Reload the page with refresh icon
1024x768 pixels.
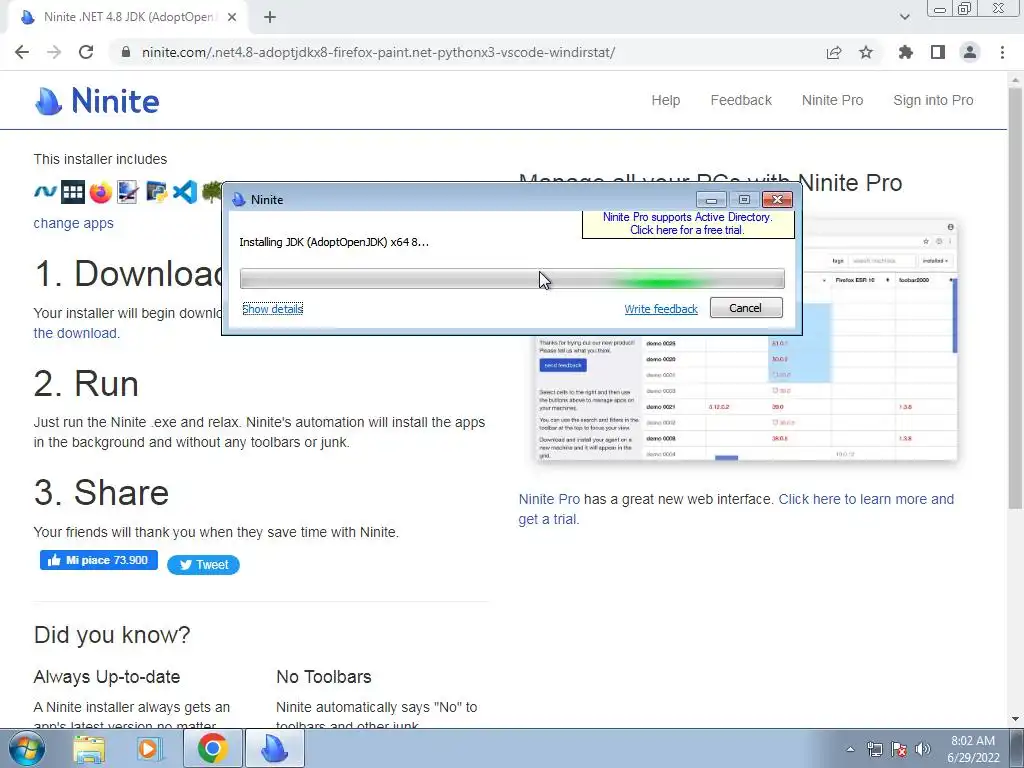pos(86,52)
